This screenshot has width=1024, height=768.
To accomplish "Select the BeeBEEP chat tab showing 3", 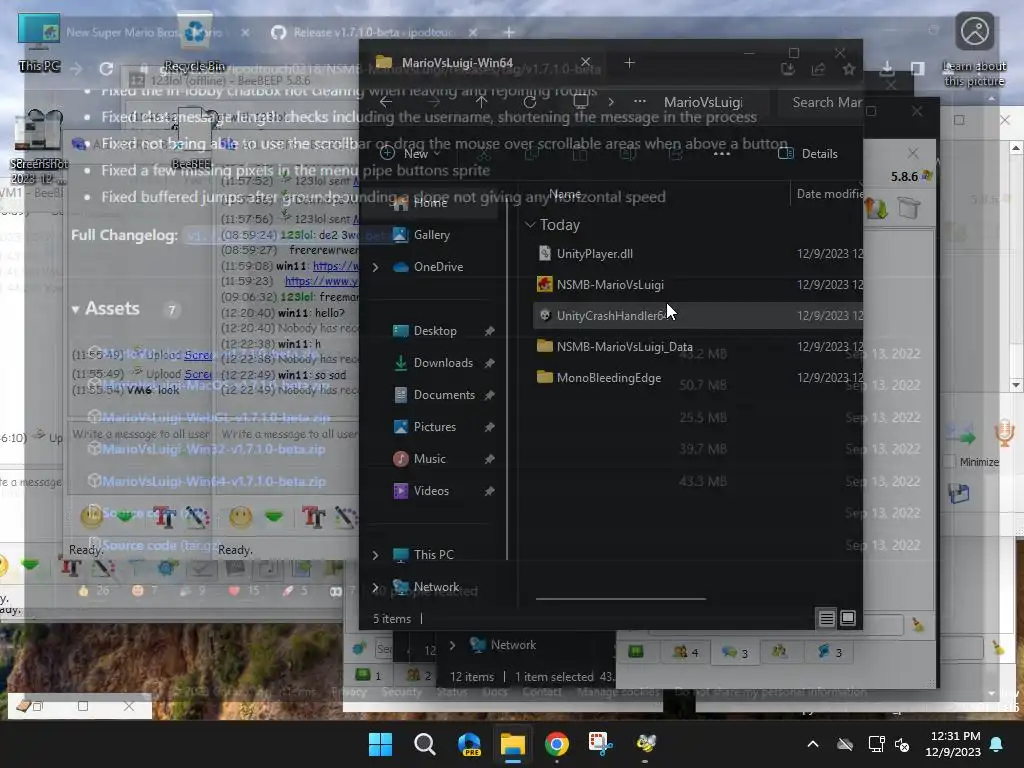I will point(735,652).
